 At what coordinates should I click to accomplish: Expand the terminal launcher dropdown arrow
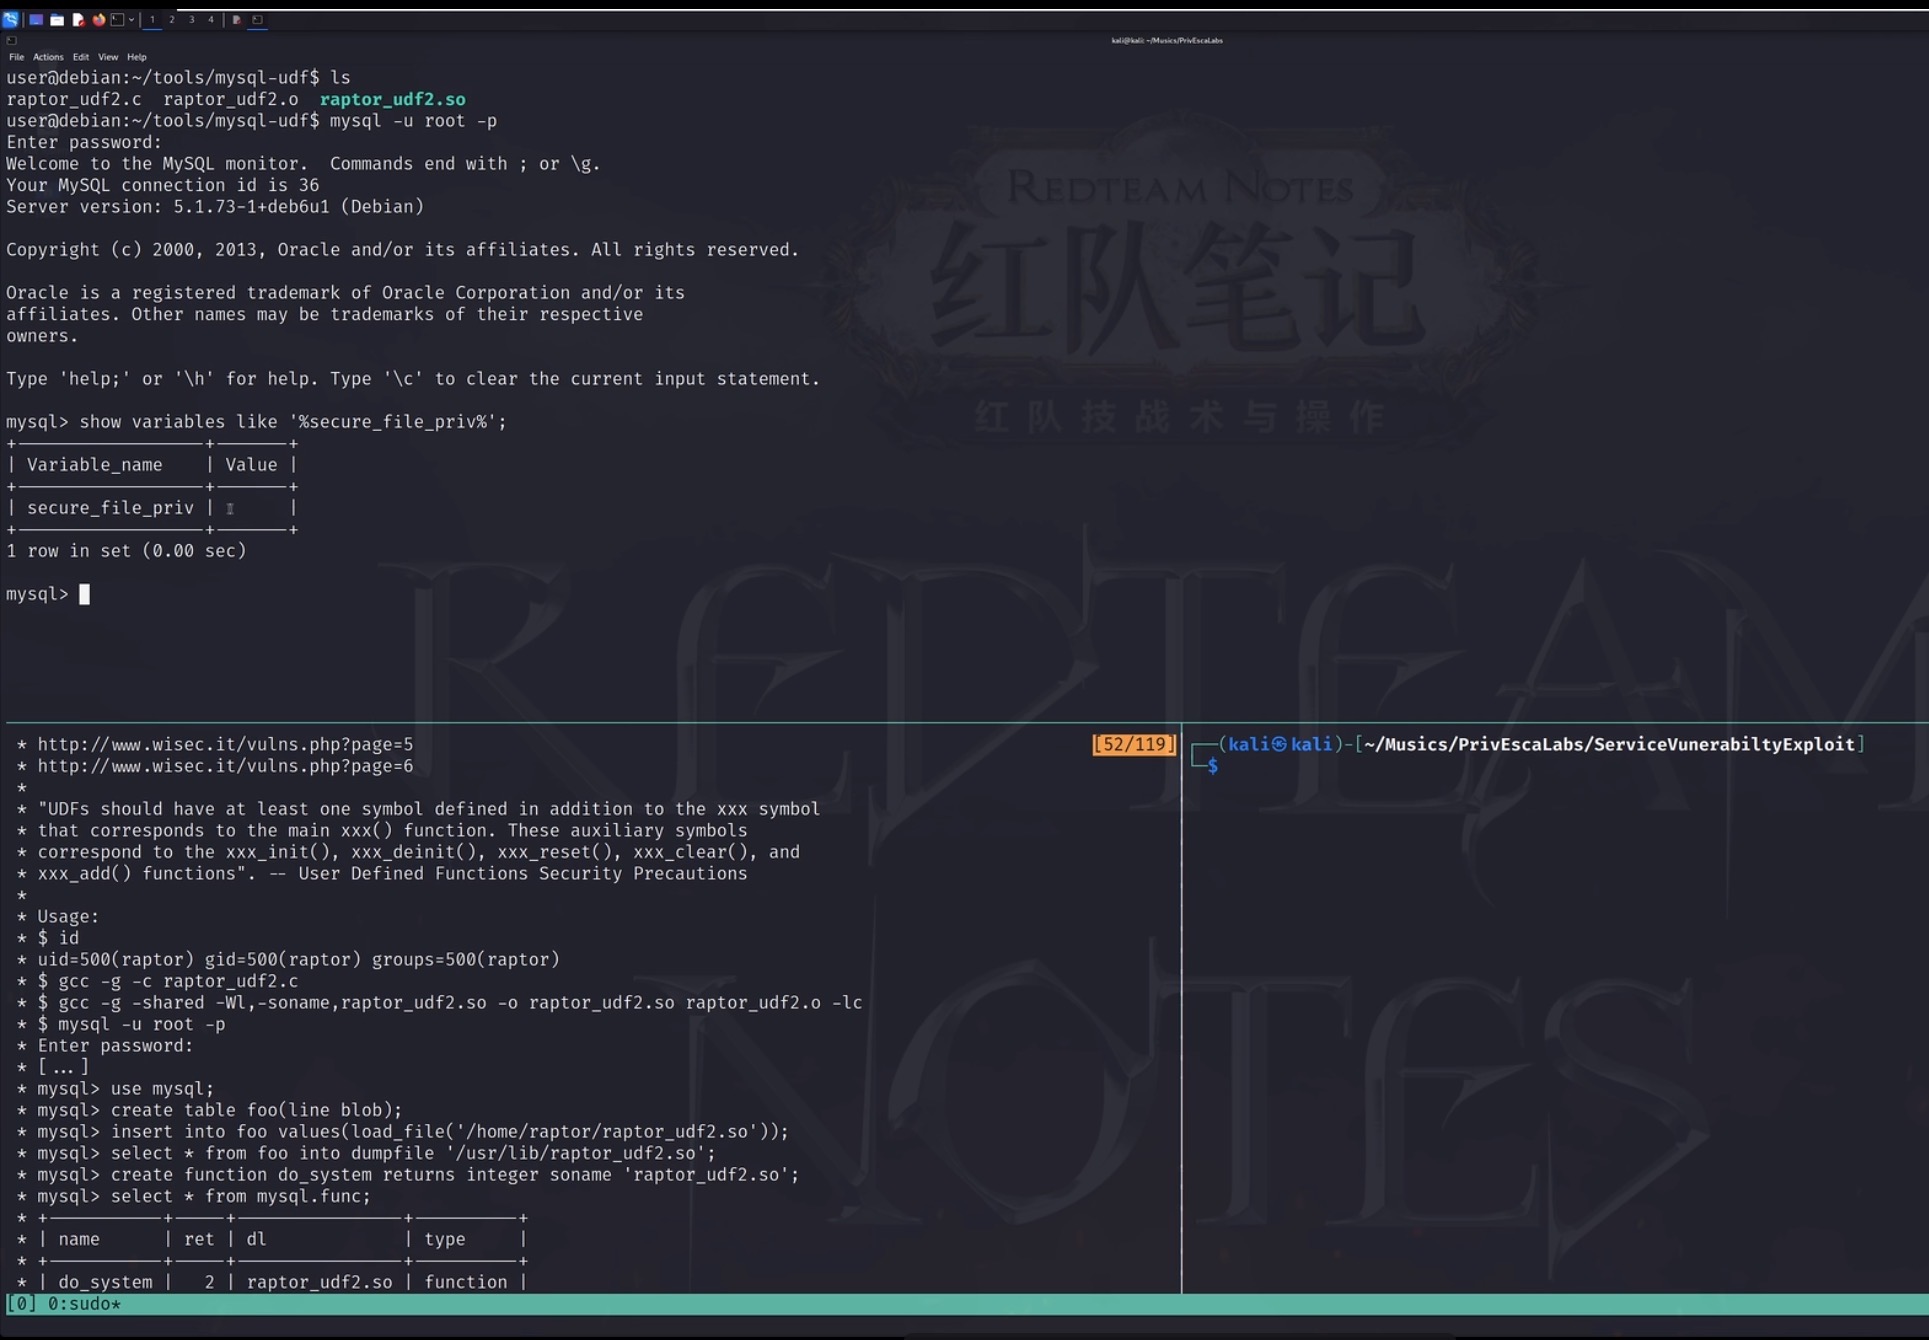pos(131,19)
